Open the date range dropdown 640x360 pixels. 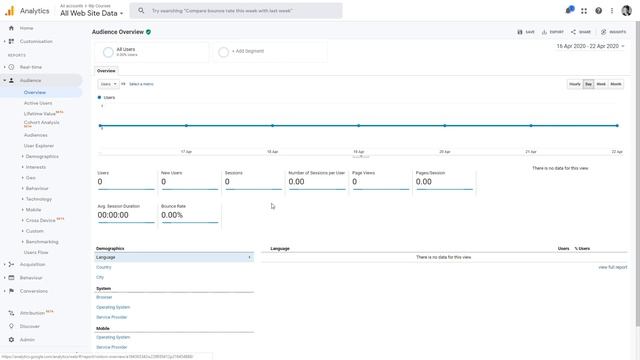point(590,46)
